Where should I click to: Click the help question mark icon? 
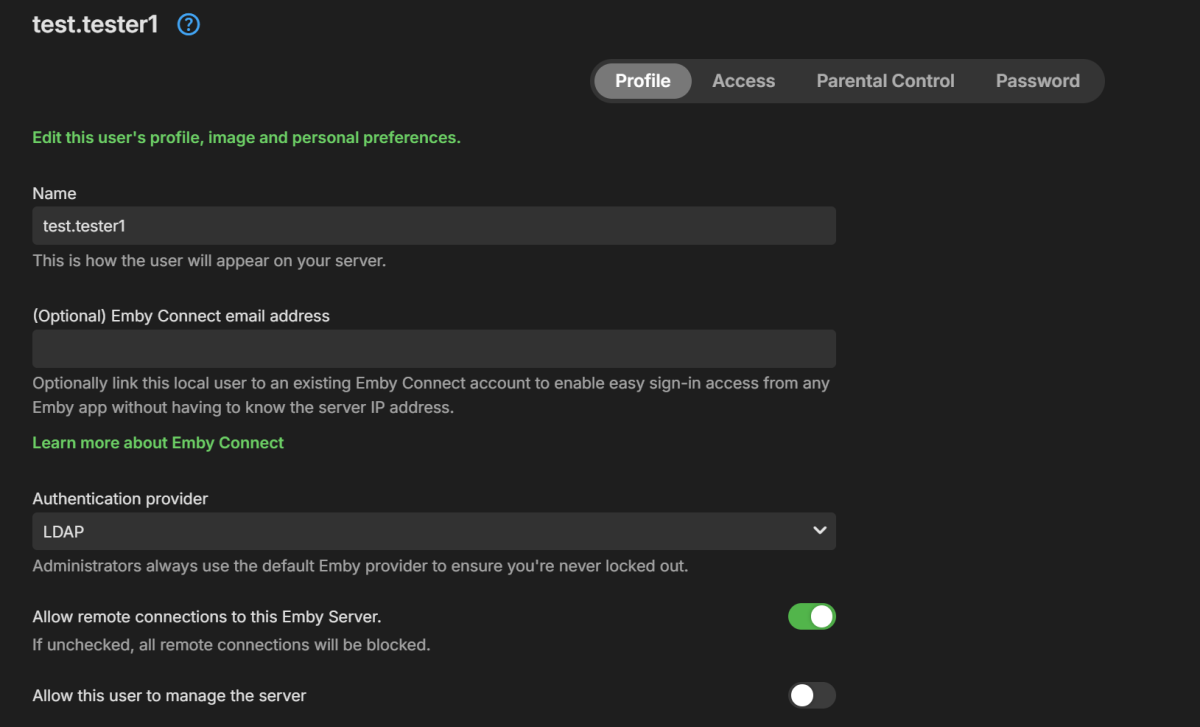(x=188, y=25)
